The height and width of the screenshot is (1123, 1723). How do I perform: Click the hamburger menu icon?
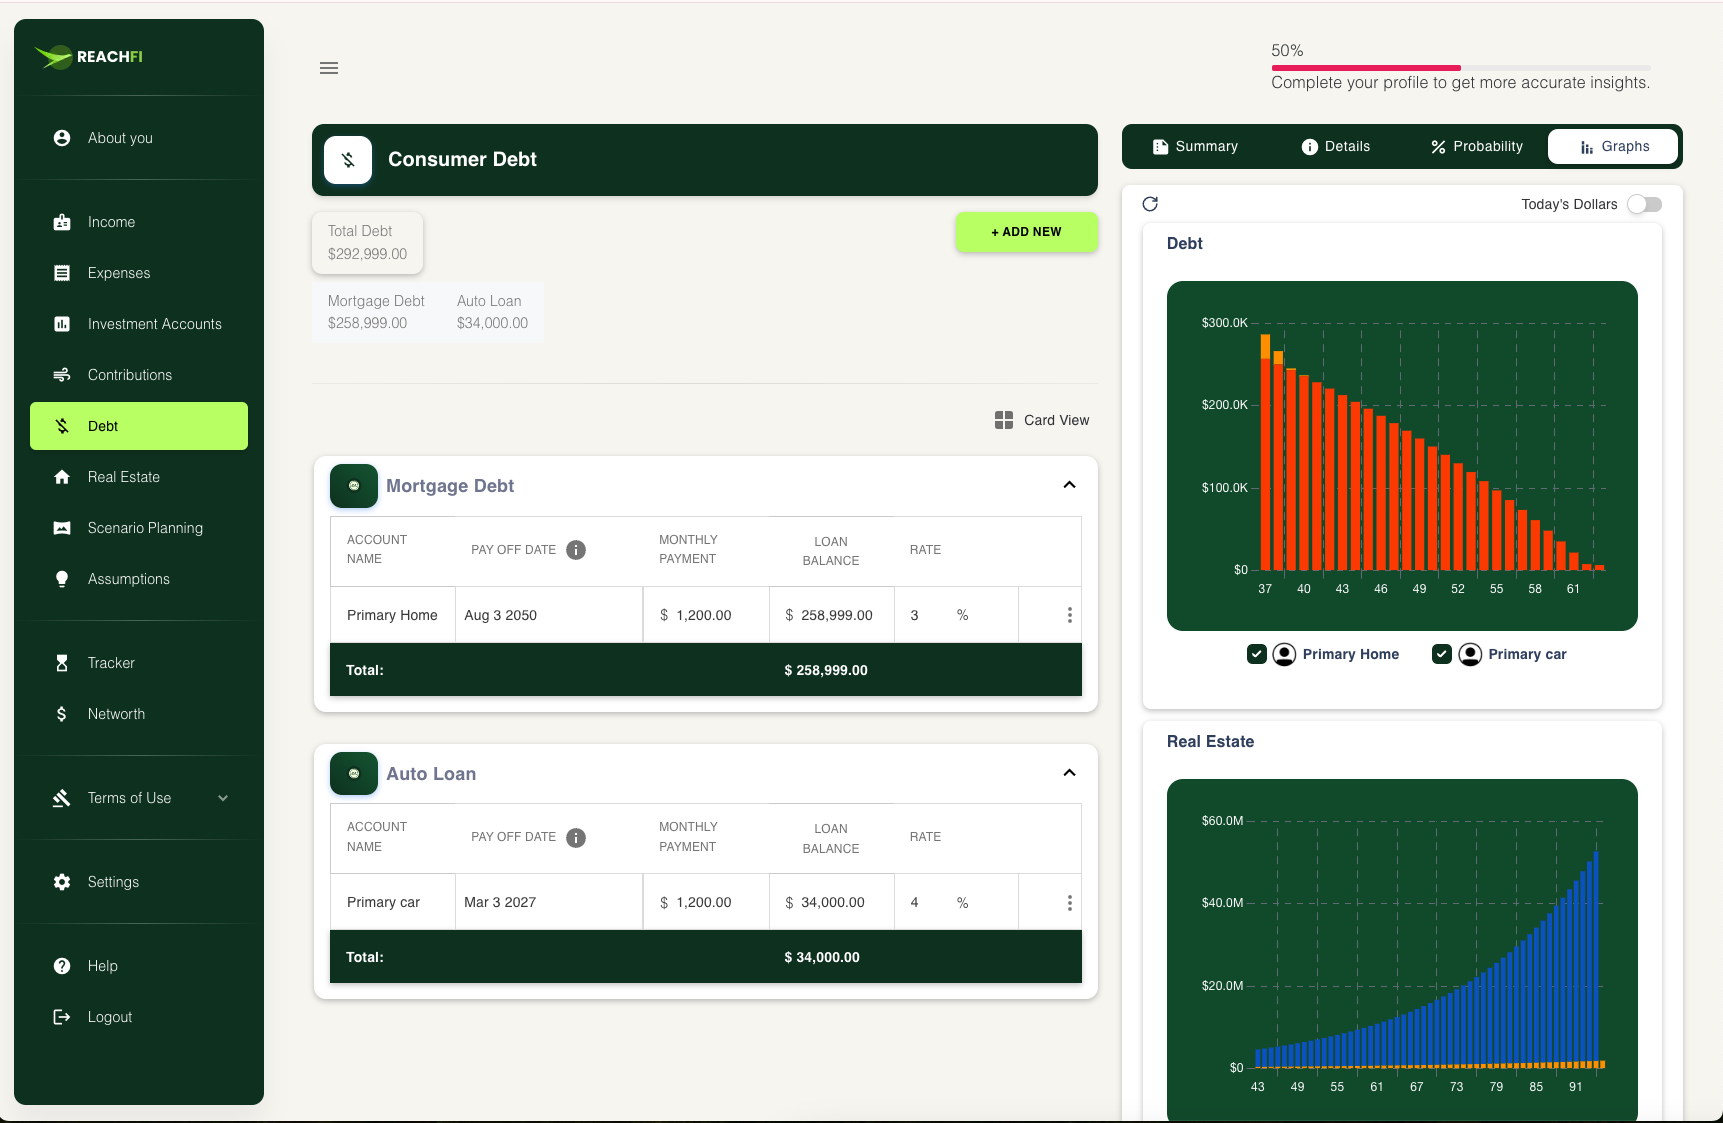(329, 68)
